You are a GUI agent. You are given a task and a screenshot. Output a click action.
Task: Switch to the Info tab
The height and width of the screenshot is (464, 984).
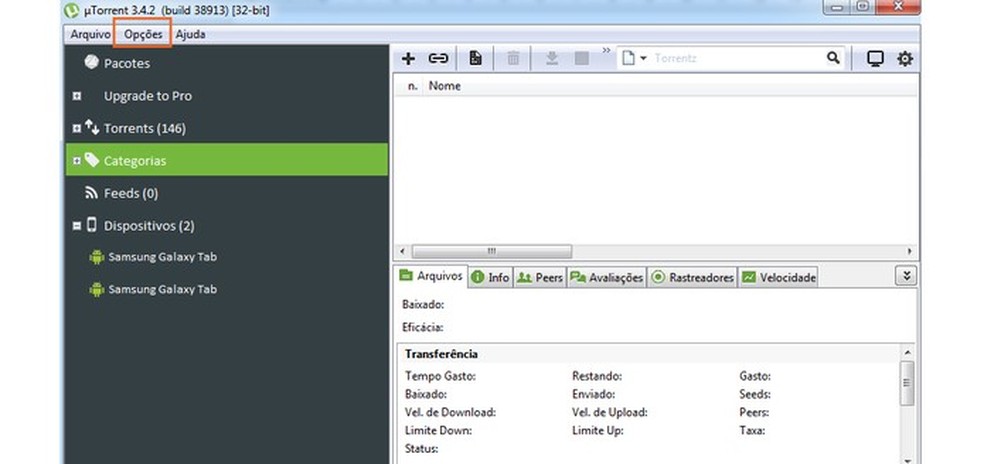coord(491,278)
